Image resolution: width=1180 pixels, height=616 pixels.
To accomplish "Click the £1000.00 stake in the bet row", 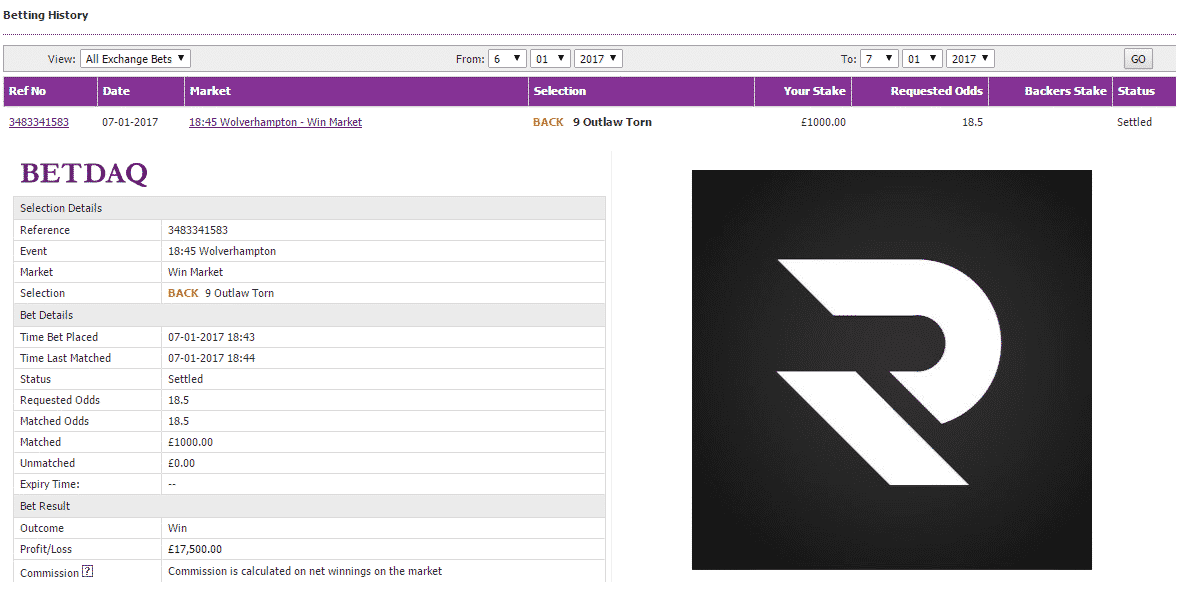I will pyautogui.click(x=823, y=122).
